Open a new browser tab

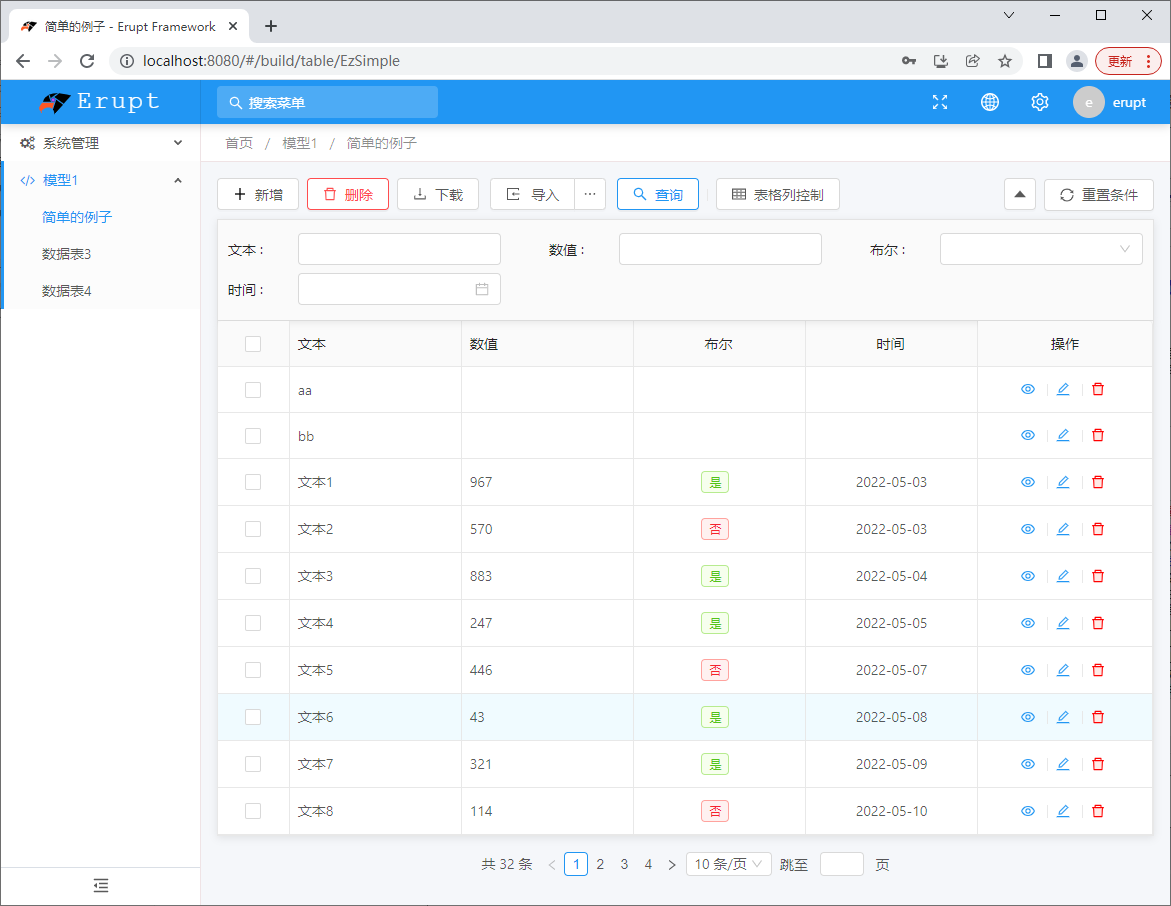pos(271,26)
